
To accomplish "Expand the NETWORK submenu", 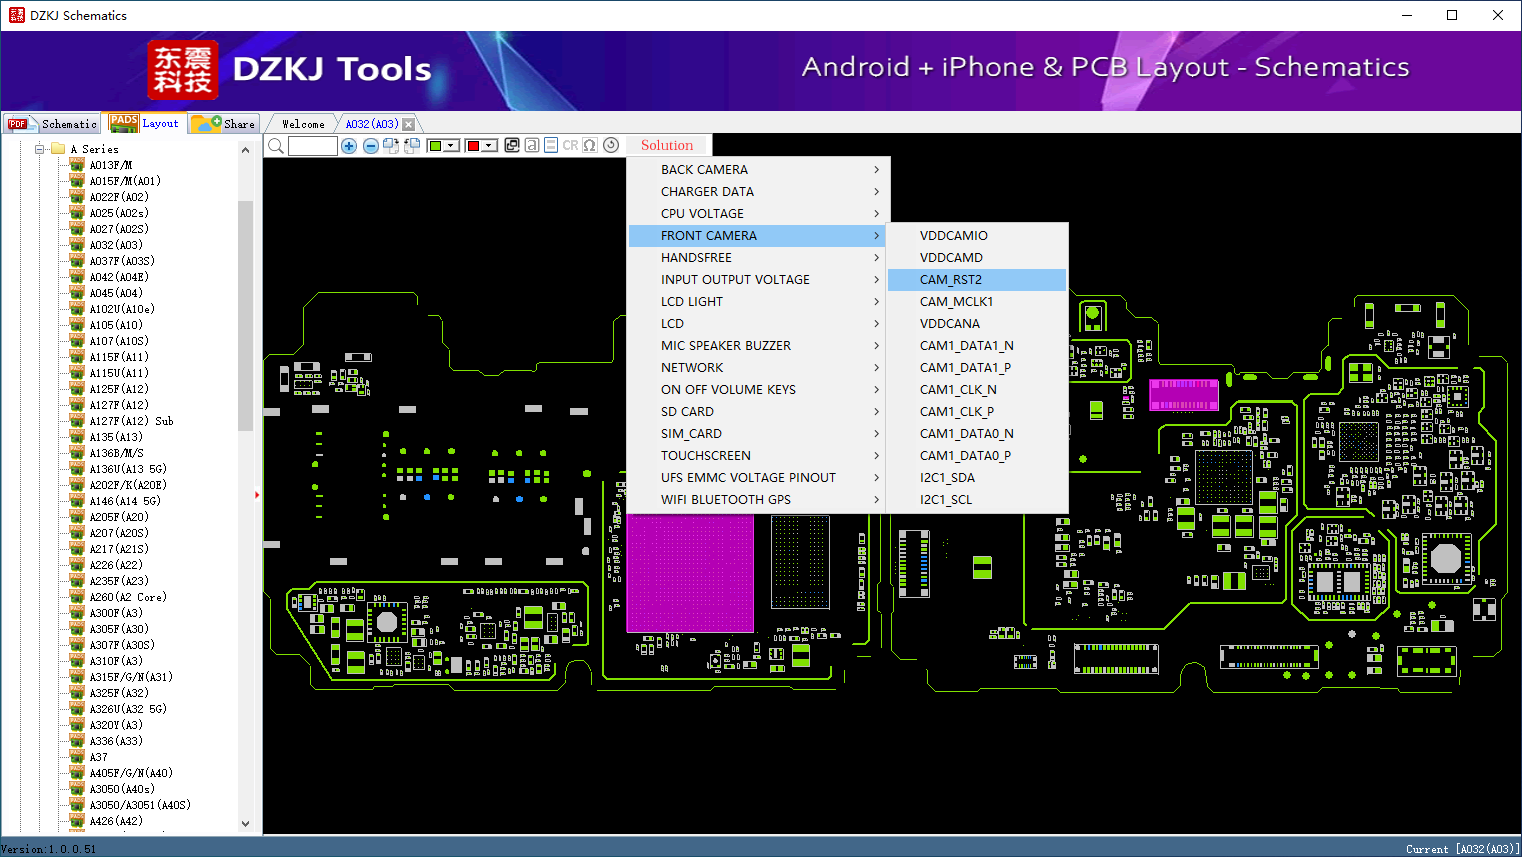I will pyautogui.click(x=759, y=368).
